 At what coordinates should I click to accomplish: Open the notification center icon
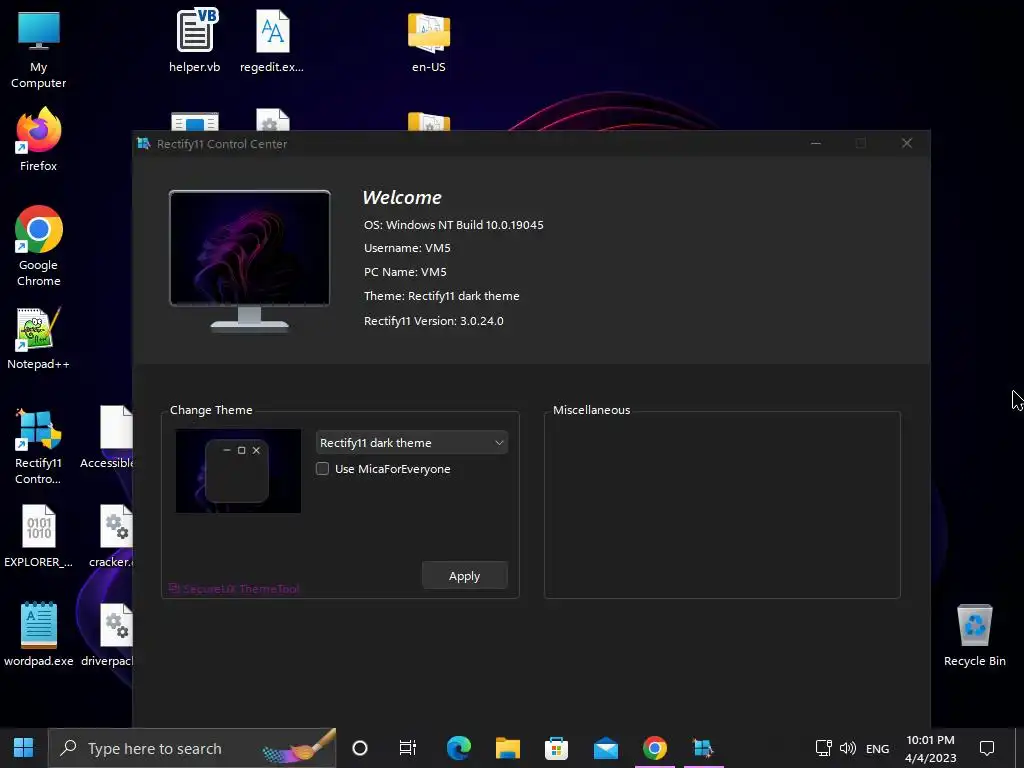pyautogui.click(x=987, y=748)
